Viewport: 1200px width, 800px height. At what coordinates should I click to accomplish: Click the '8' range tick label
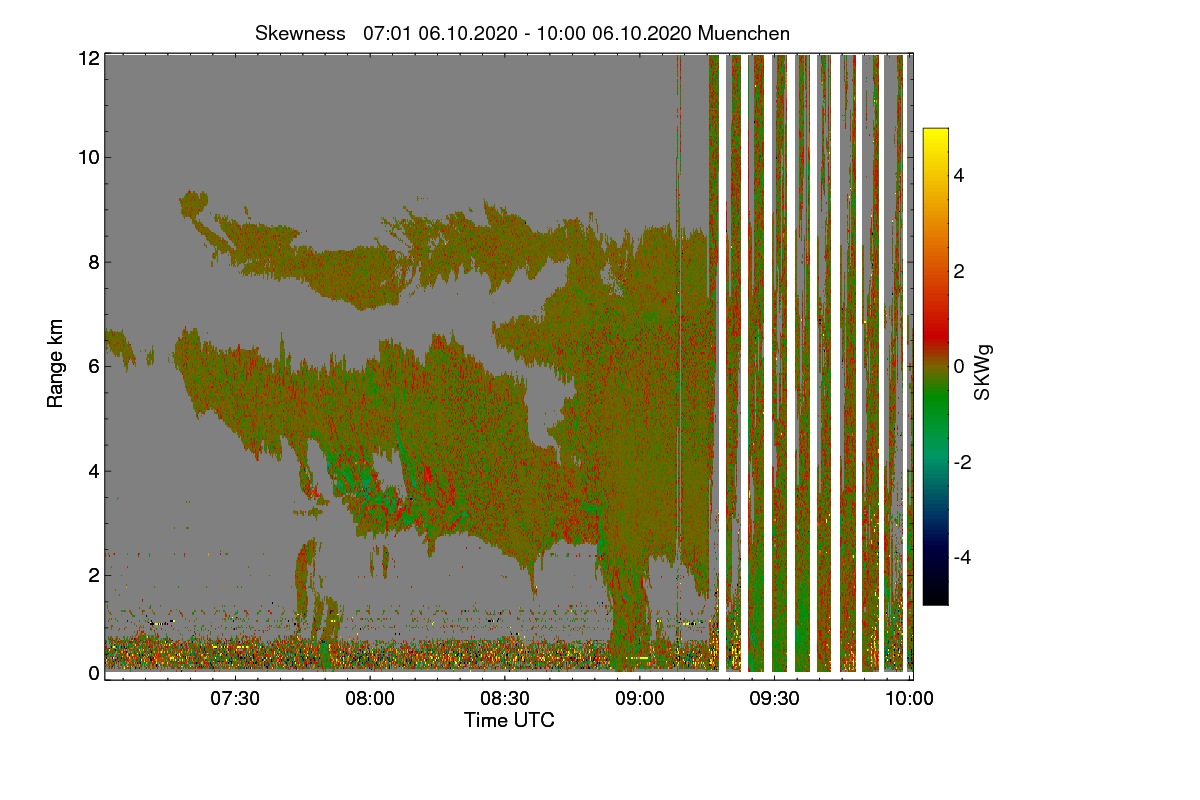pyautogui.click(x=94, y=262)
